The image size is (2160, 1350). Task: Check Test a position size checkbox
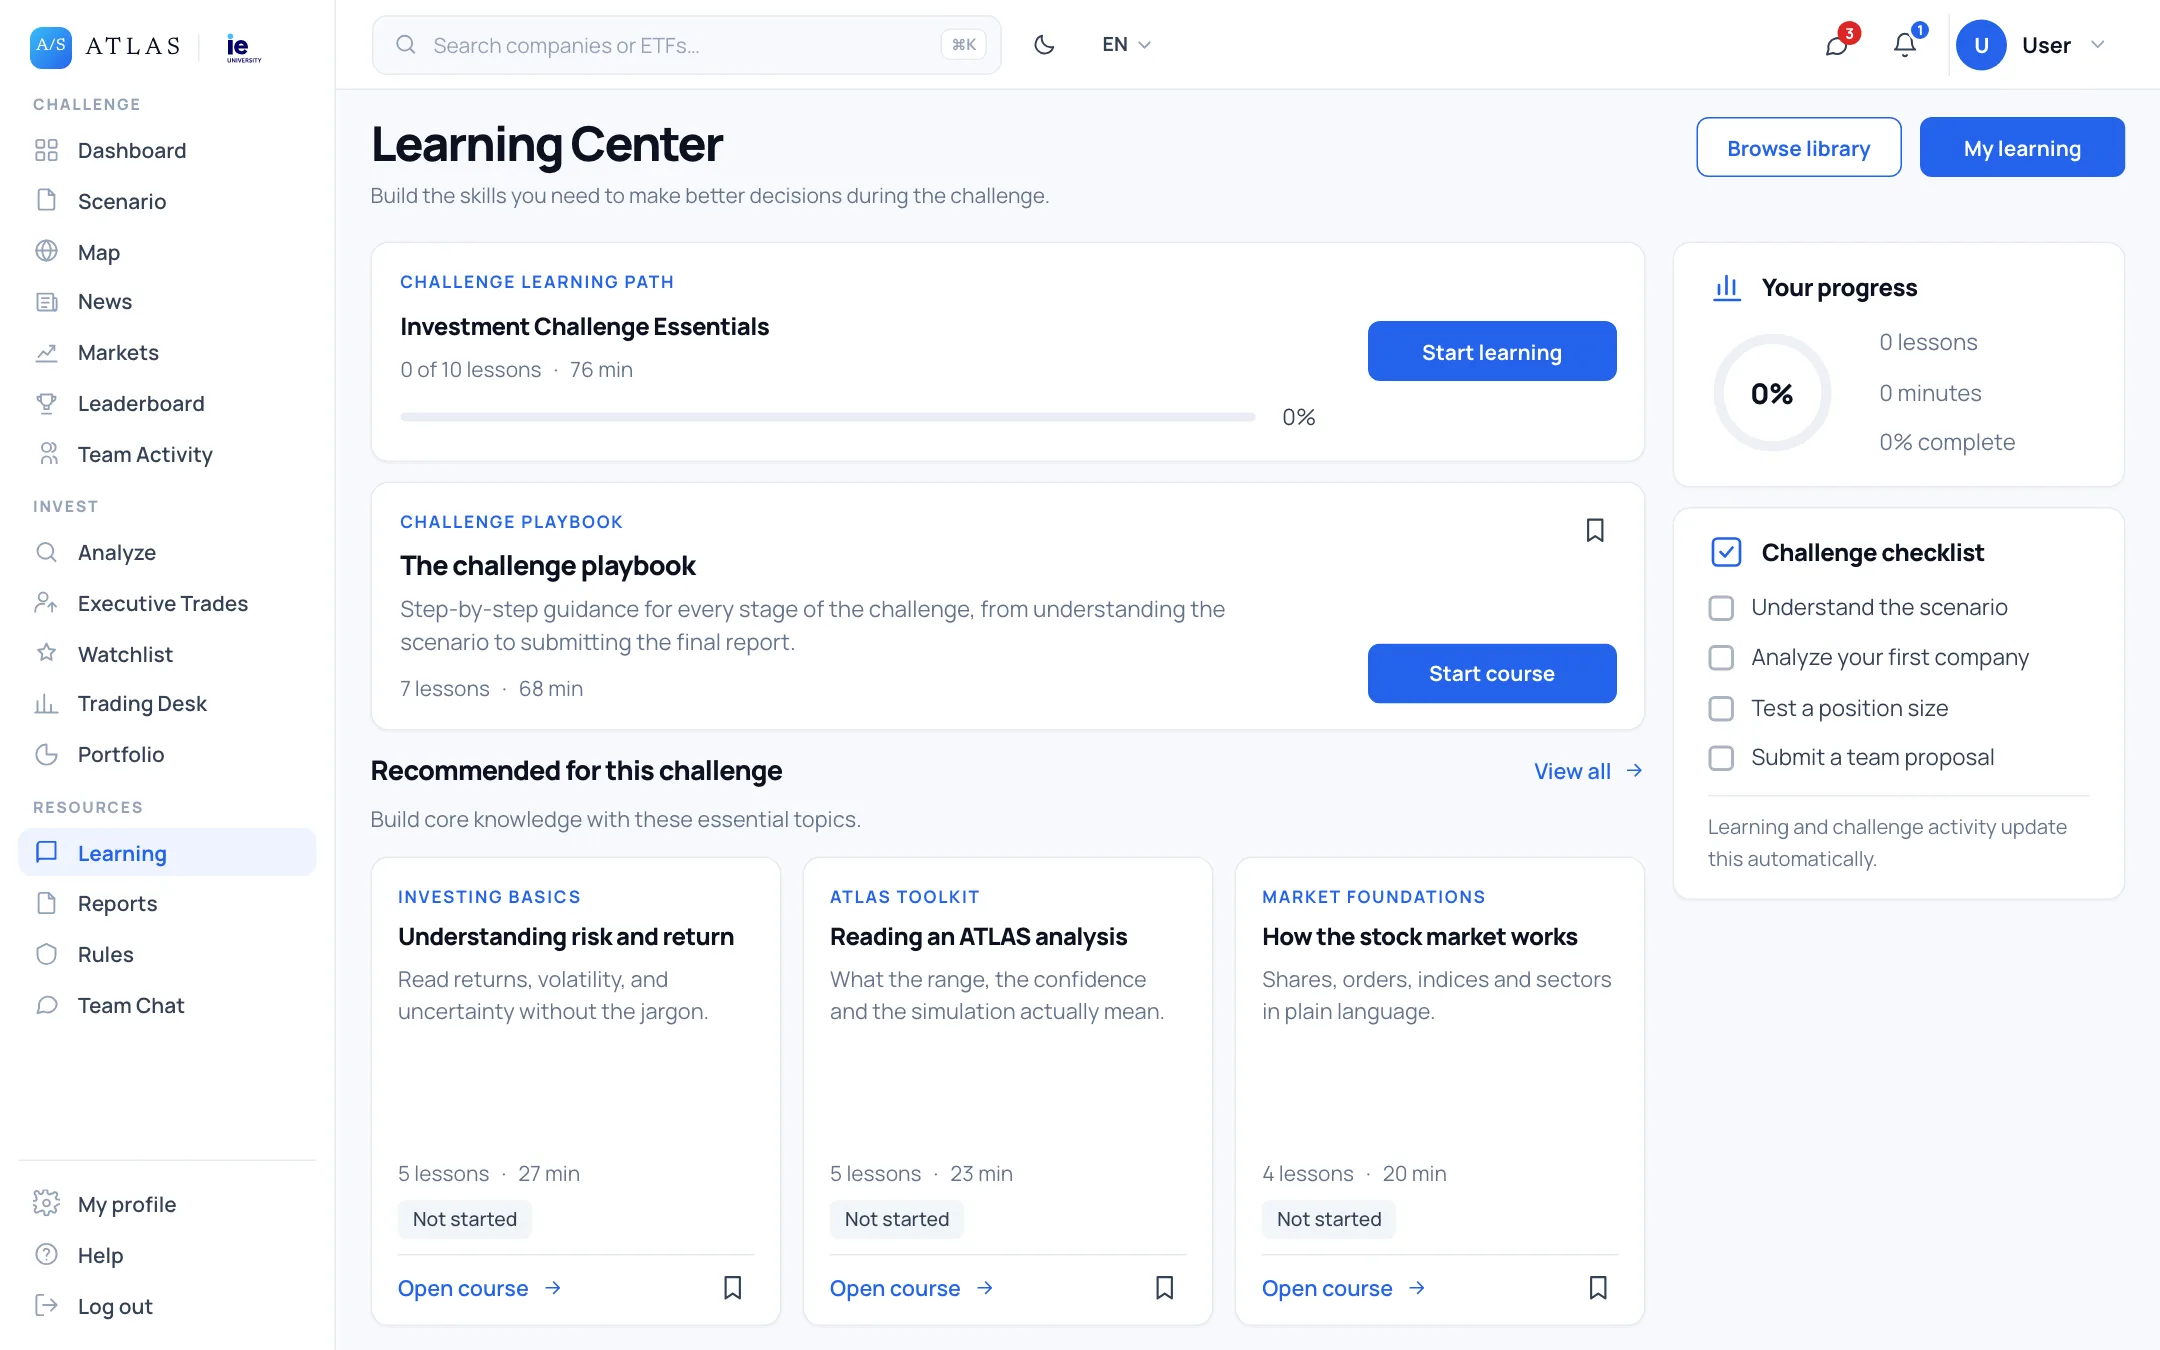click(1721, 709)
